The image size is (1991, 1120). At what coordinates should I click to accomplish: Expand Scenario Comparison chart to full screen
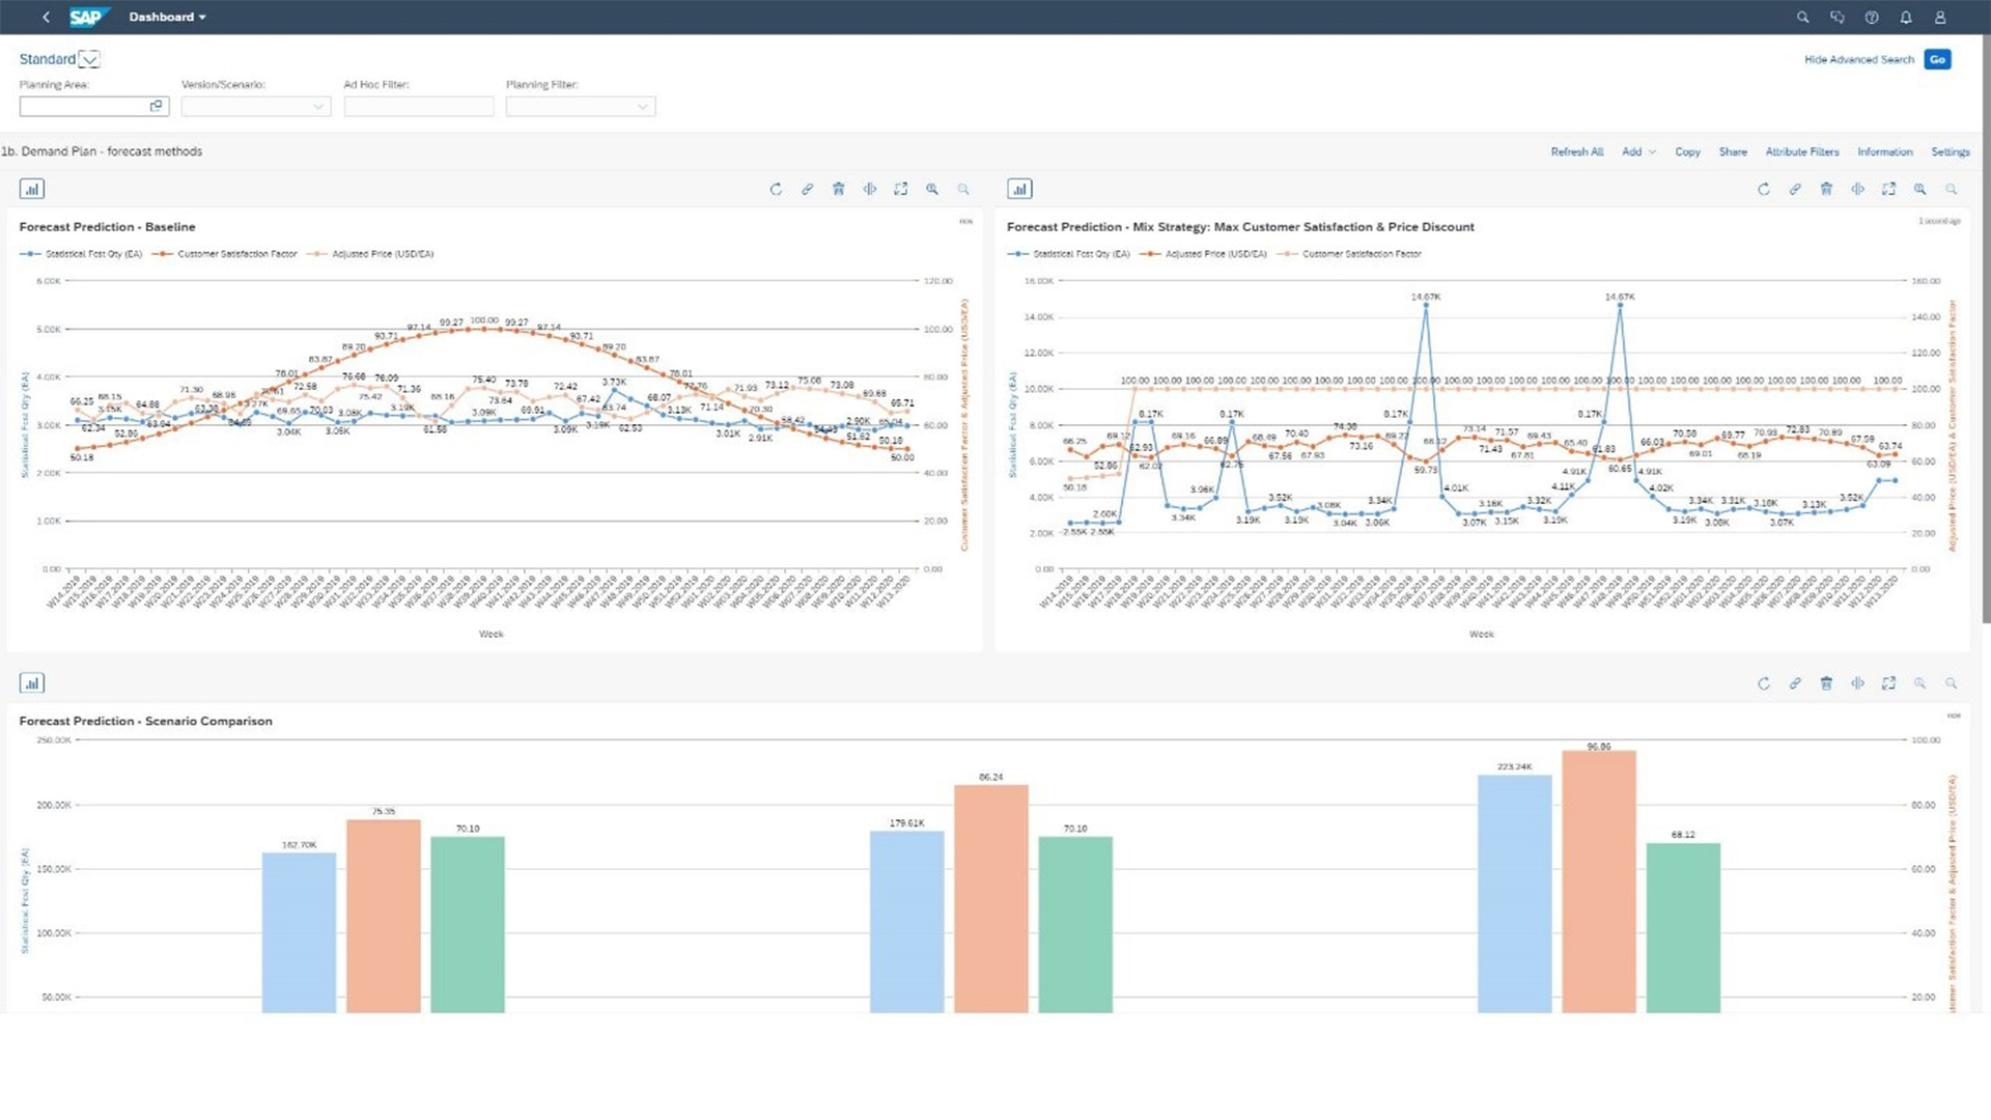pos(1889,683)
